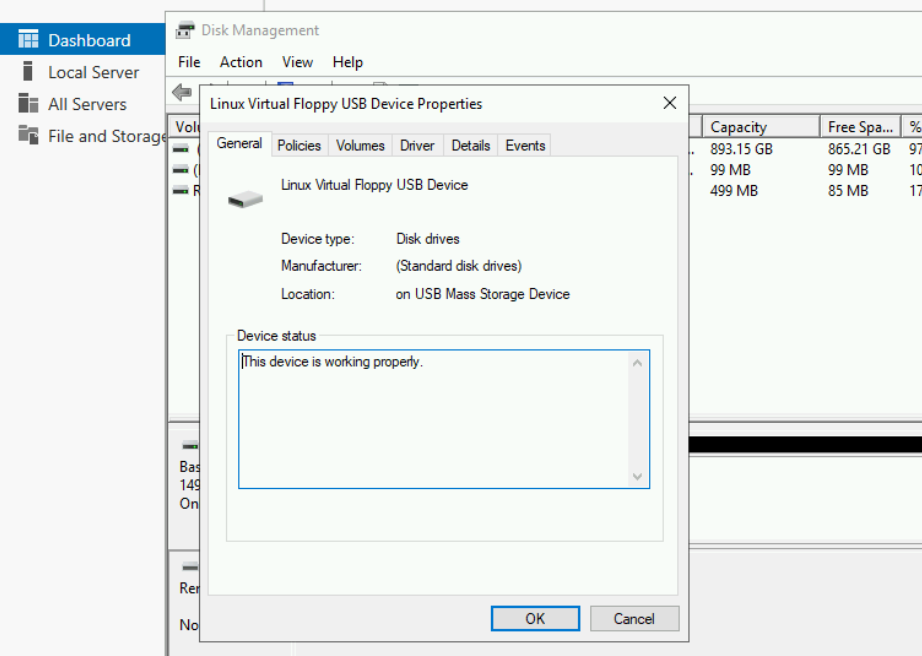
Task: Select the 499 MB capacity cell
Action: pos(734,191)
